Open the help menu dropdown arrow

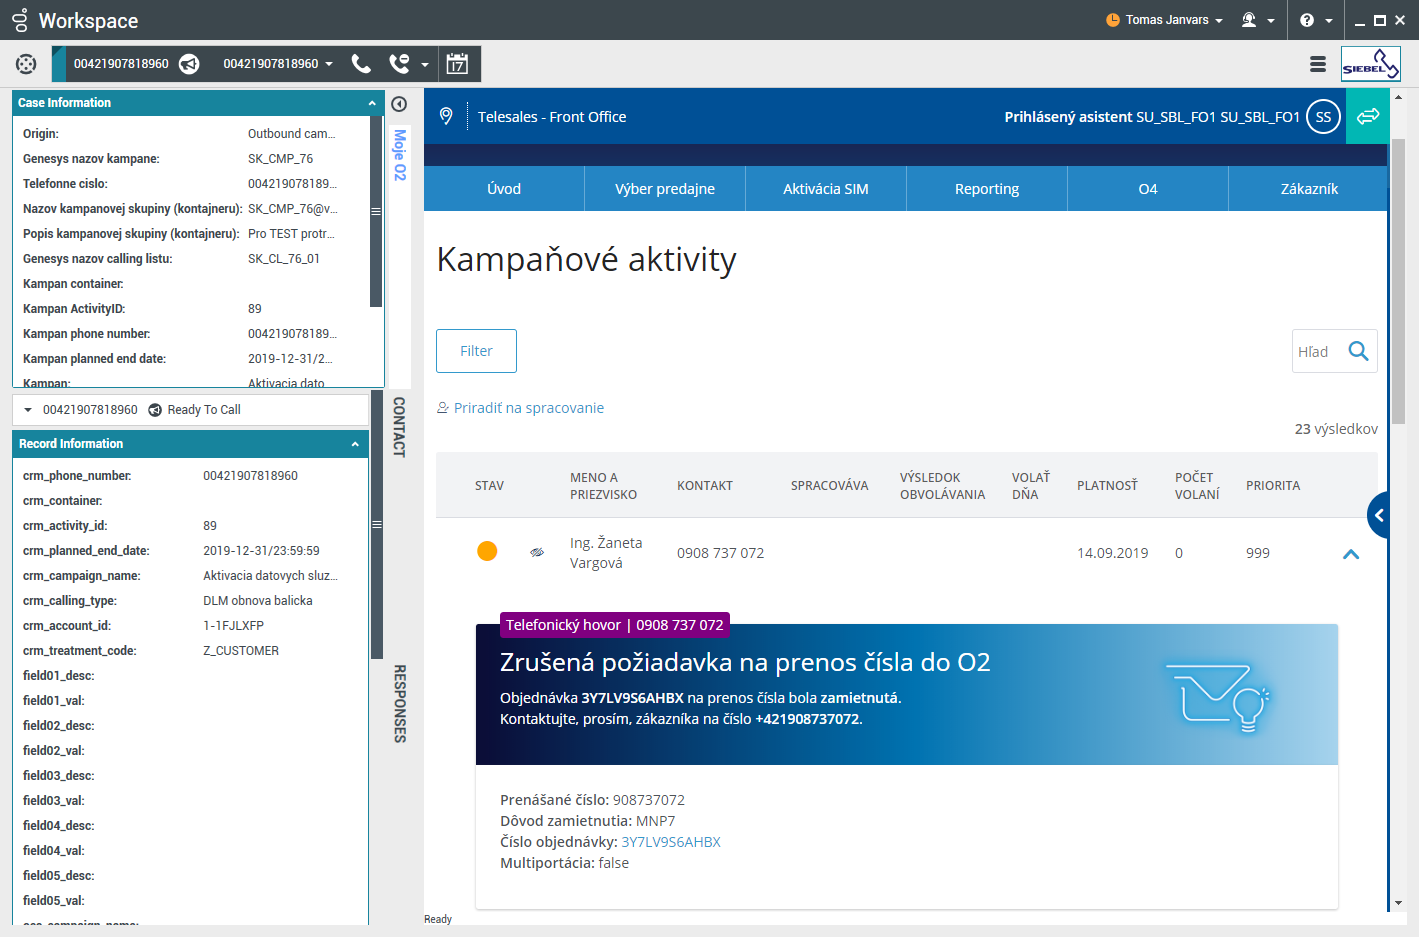[x=1329, y=21]
